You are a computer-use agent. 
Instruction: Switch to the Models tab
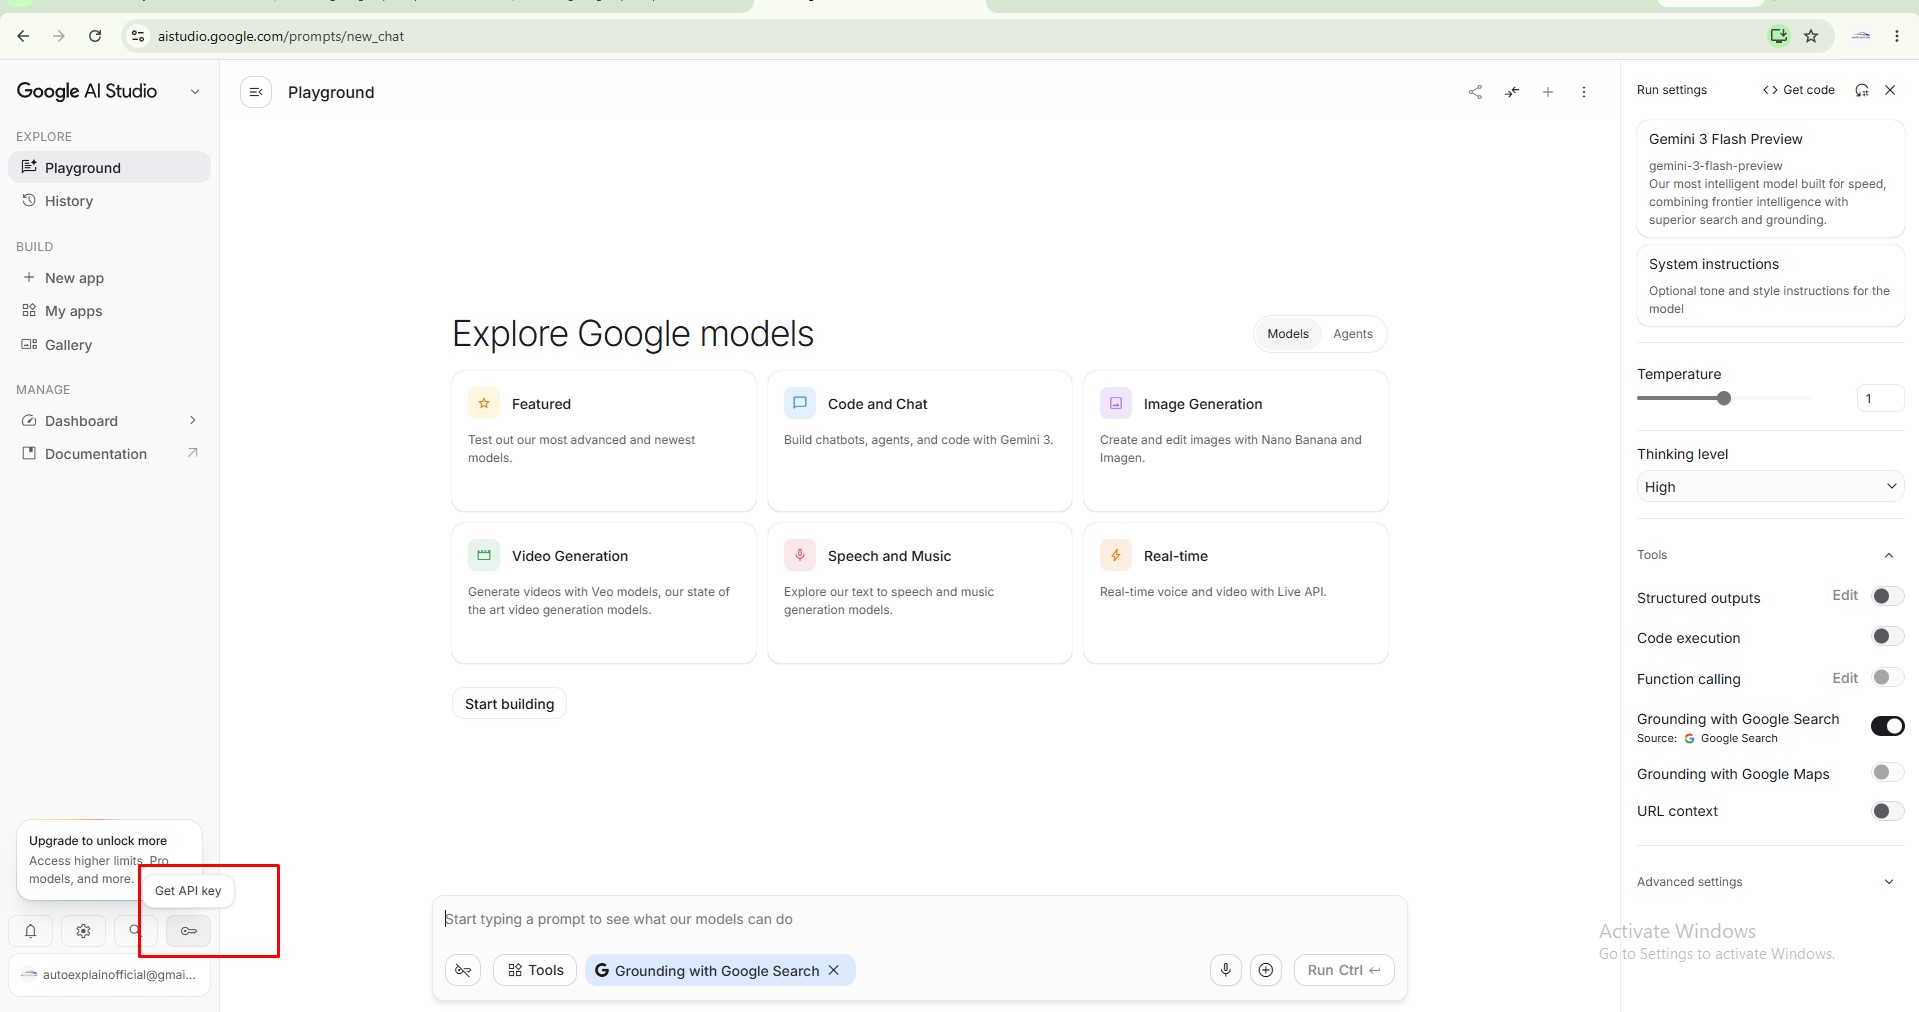click(1287, 334)
